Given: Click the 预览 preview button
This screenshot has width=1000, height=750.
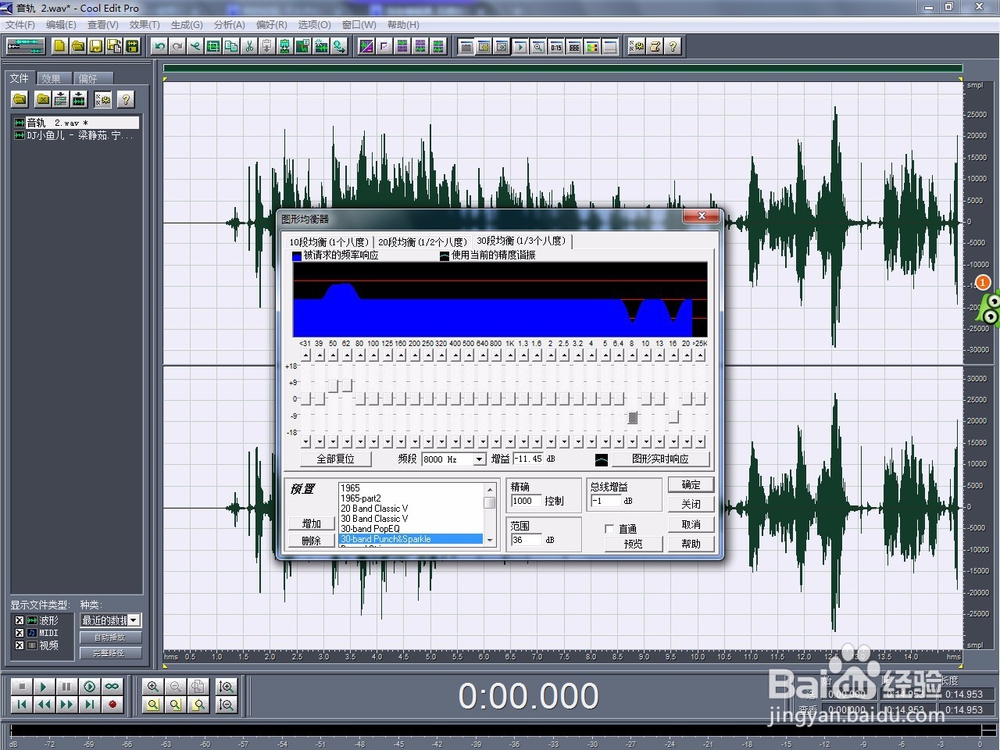Looking at the screenshot, I should tap(633, 544).
